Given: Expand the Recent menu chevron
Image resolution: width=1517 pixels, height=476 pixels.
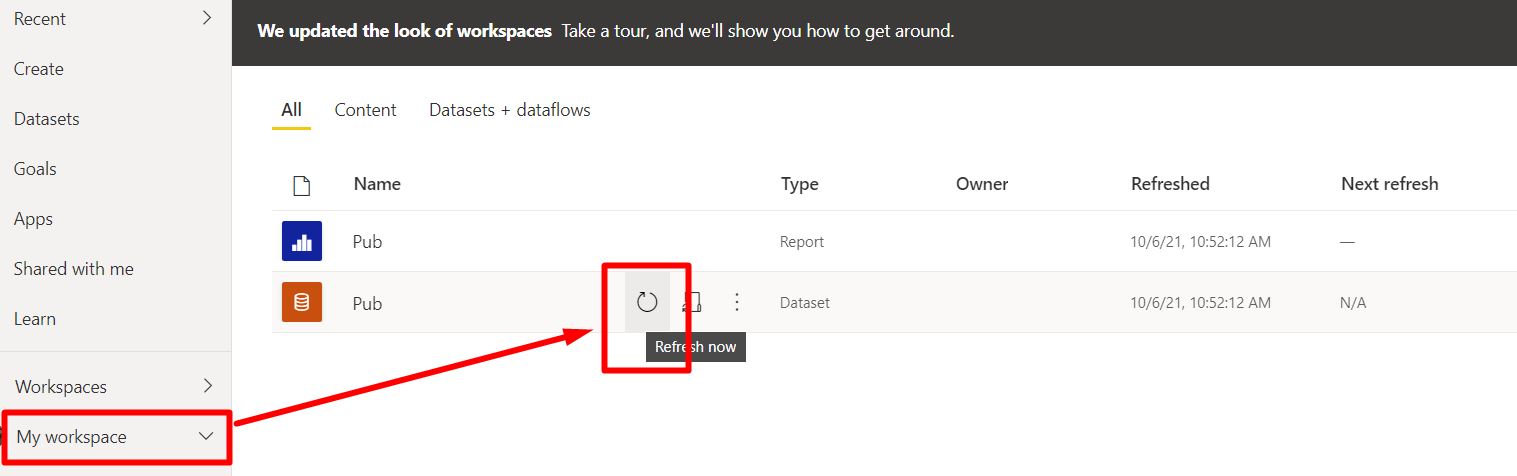Looking at the screenshot, I should pos(207,17).
